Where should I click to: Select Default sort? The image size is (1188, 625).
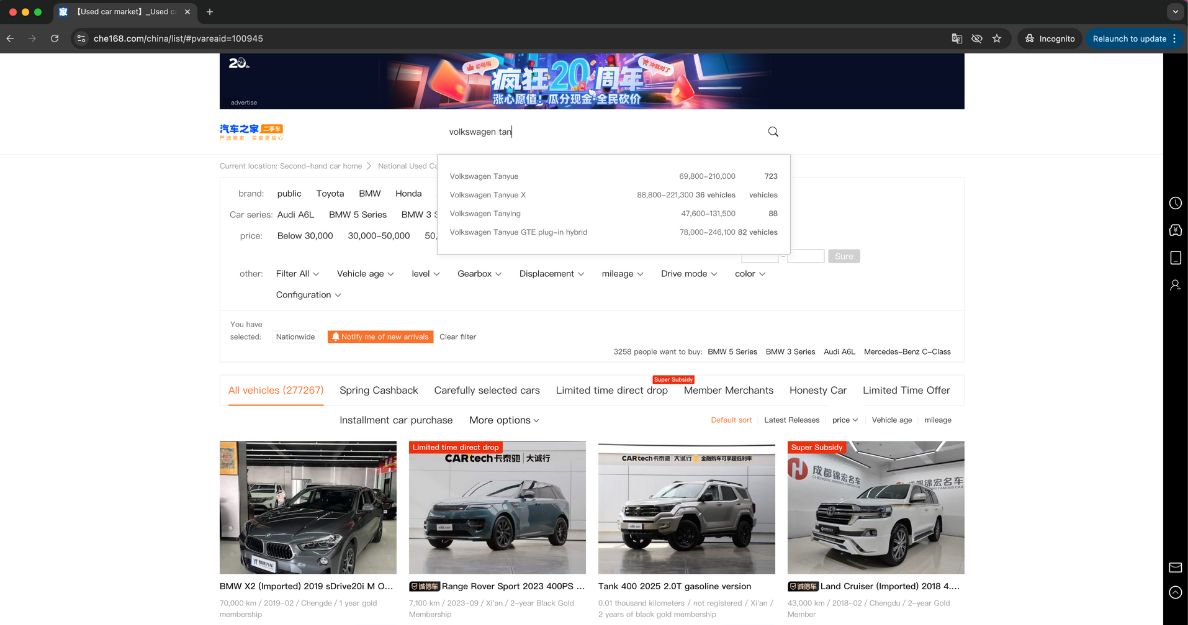[x=731, y=420]
